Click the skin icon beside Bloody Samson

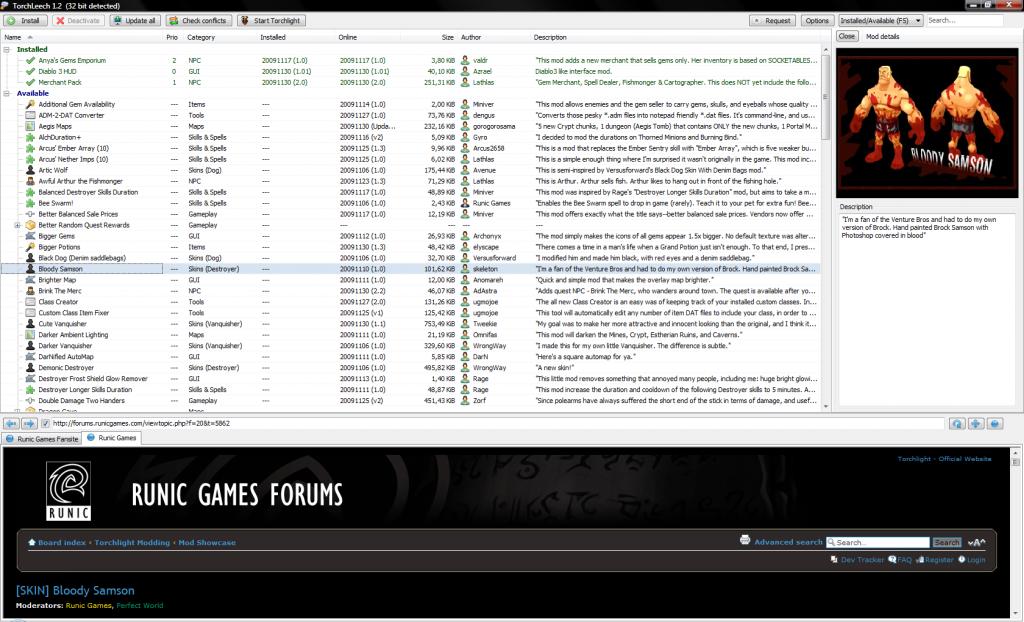[30, 269]
